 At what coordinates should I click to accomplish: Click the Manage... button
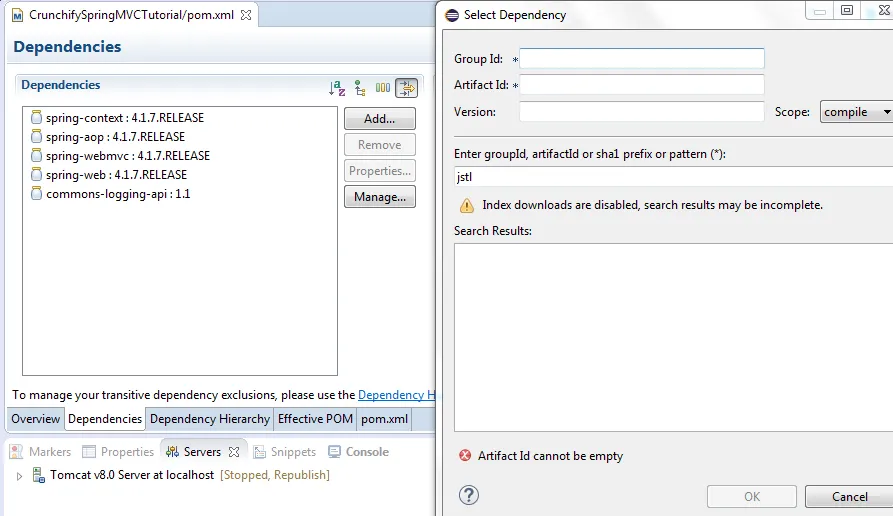(379, 197)
